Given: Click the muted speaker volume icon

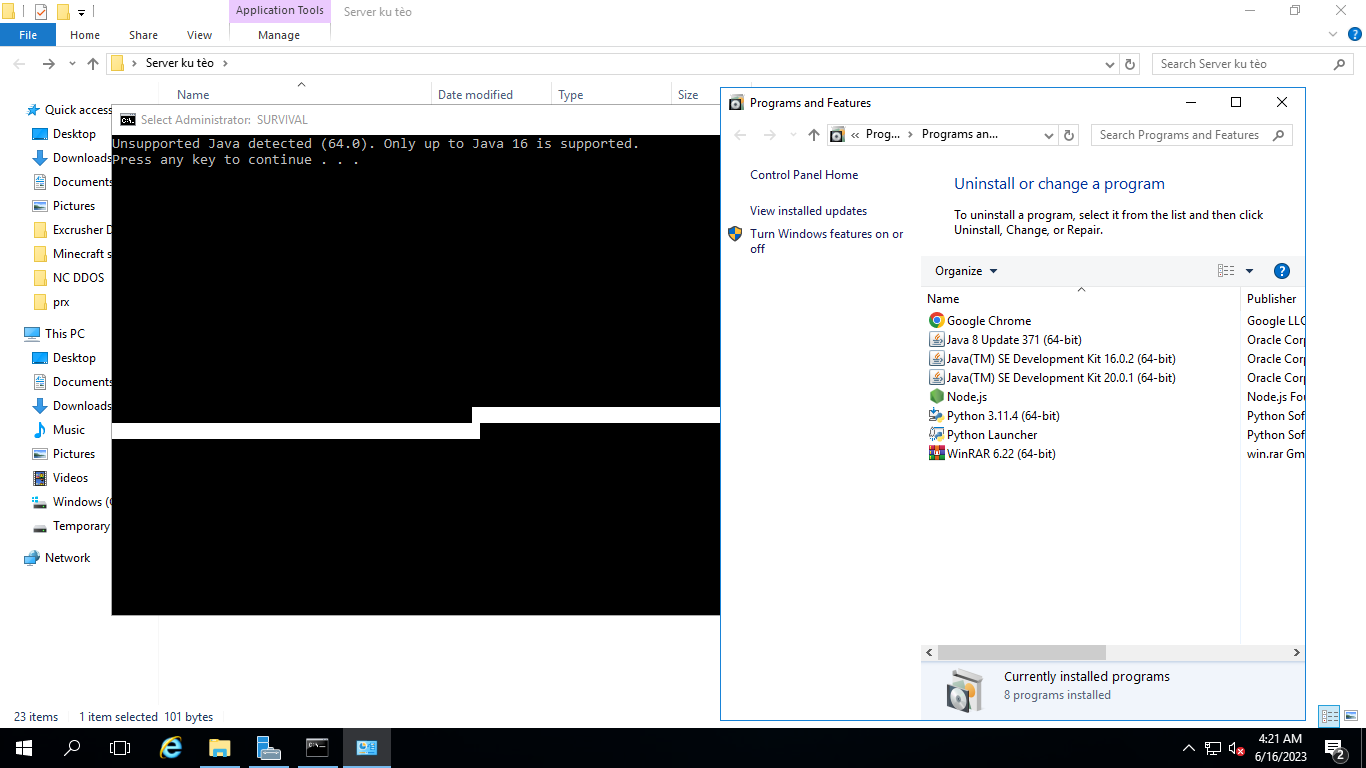Looking at the screenshot, I should [x=1237, y=748].
